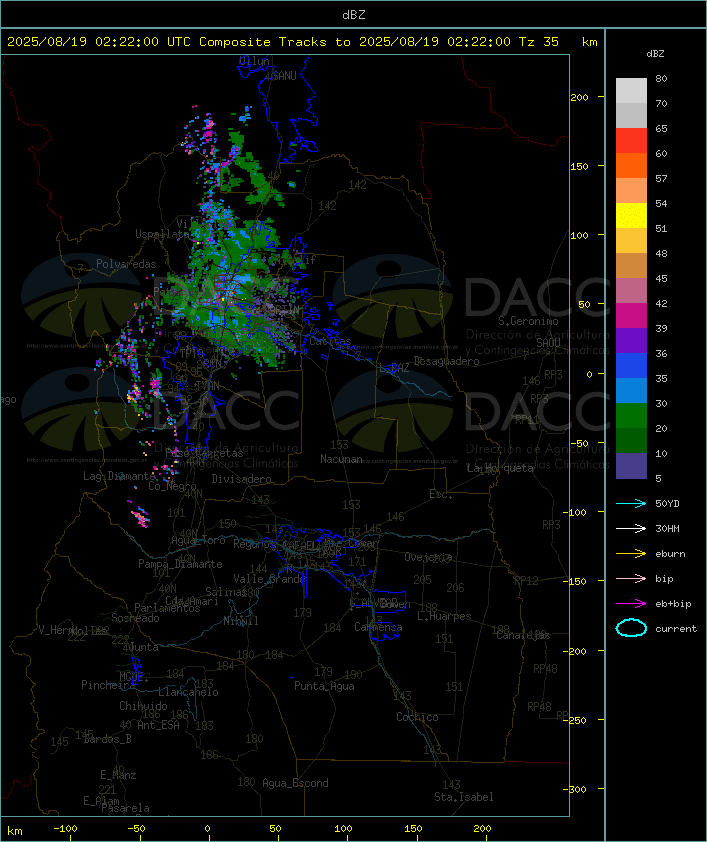707x842 pixels.
Task: Click the Sta.Isabel place label
Action: 464,797
